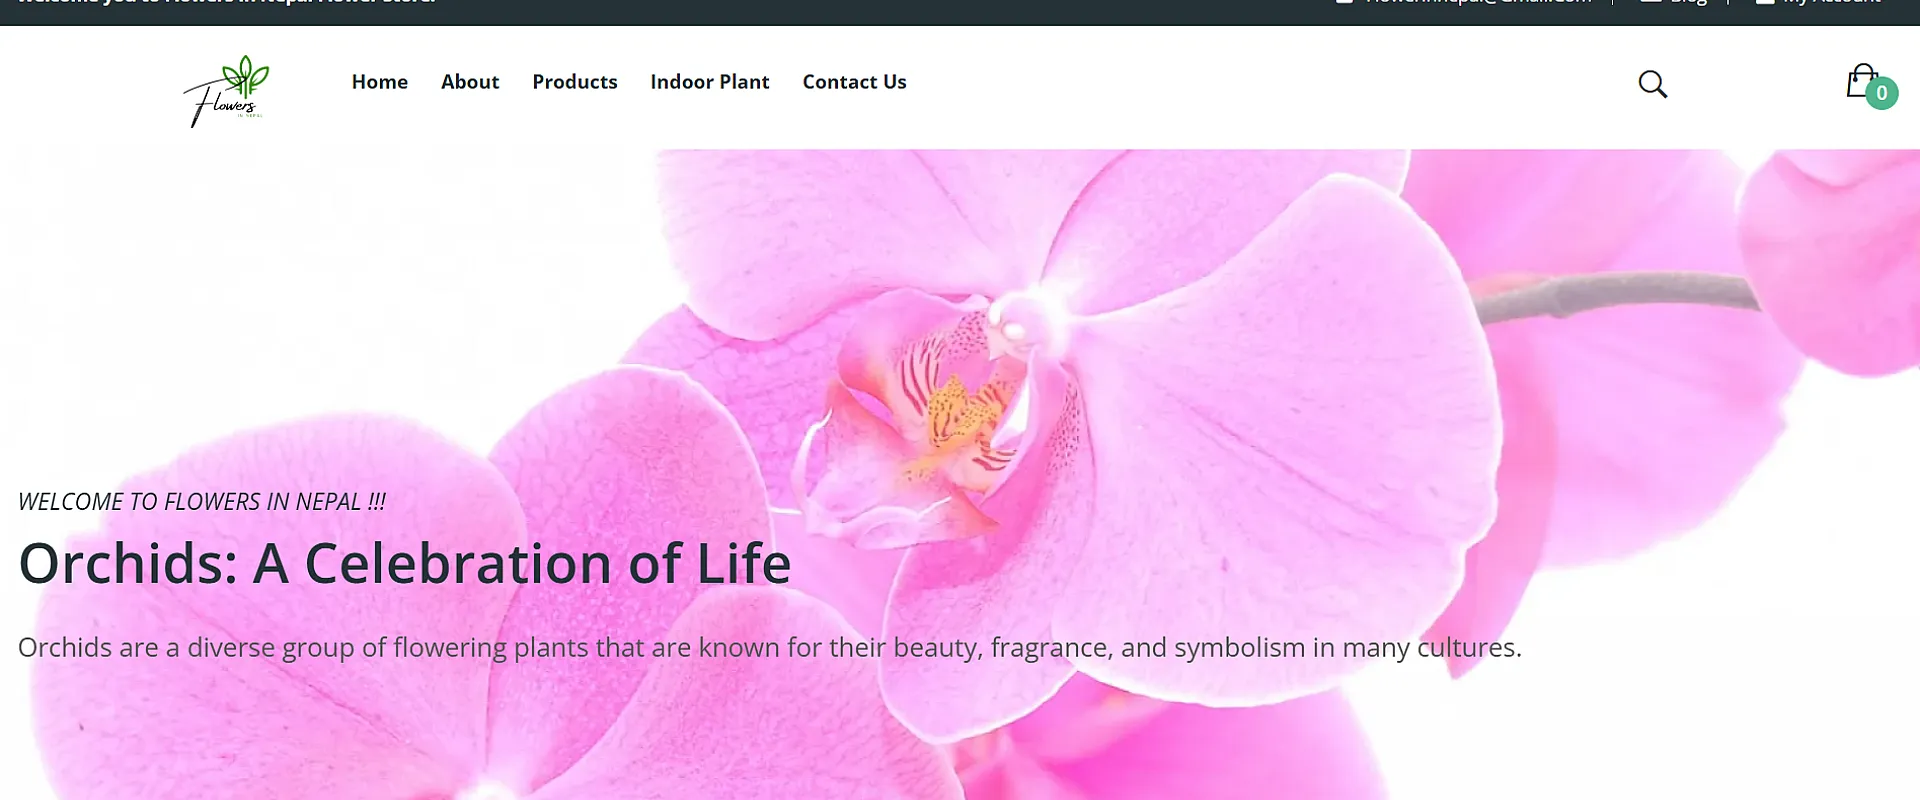
Task: Click the green cart count badge
Action: (1881, 93)
